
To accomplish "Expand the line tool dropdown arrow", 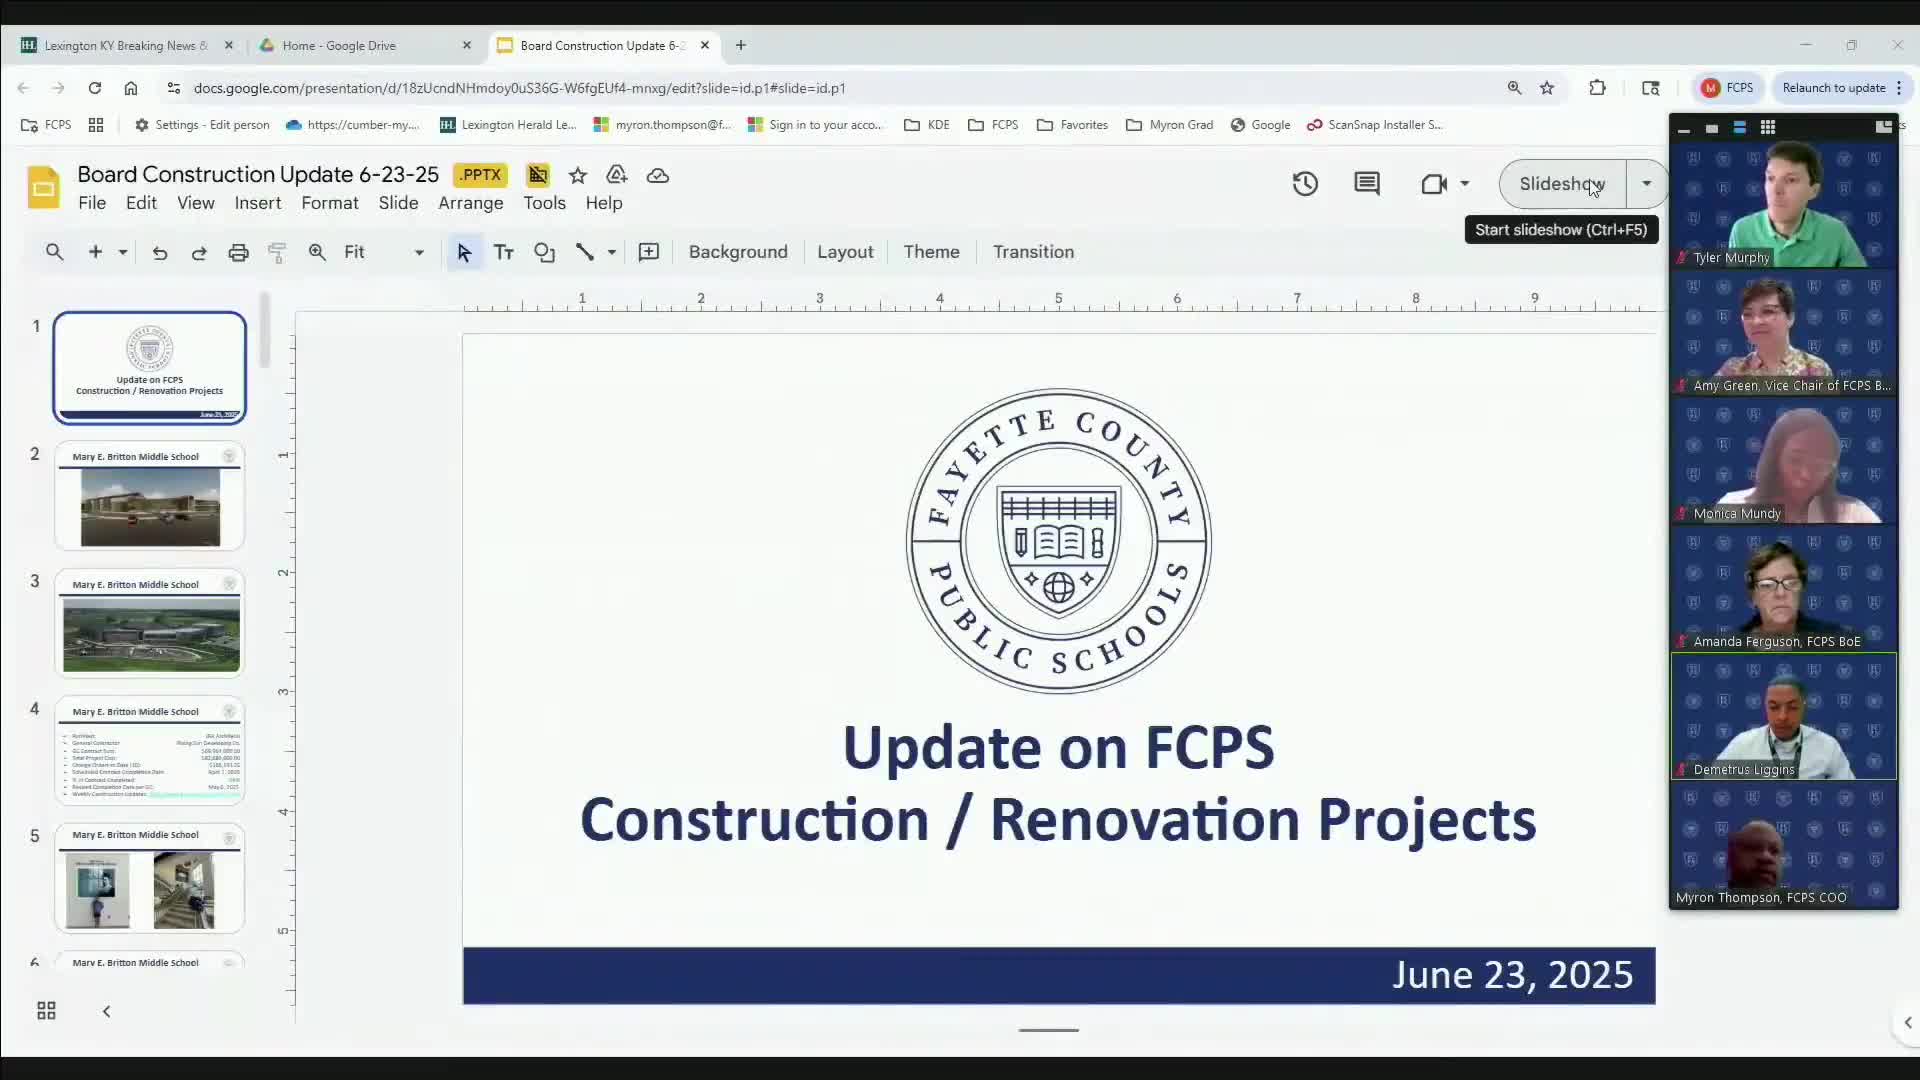I will coord(612,252).
